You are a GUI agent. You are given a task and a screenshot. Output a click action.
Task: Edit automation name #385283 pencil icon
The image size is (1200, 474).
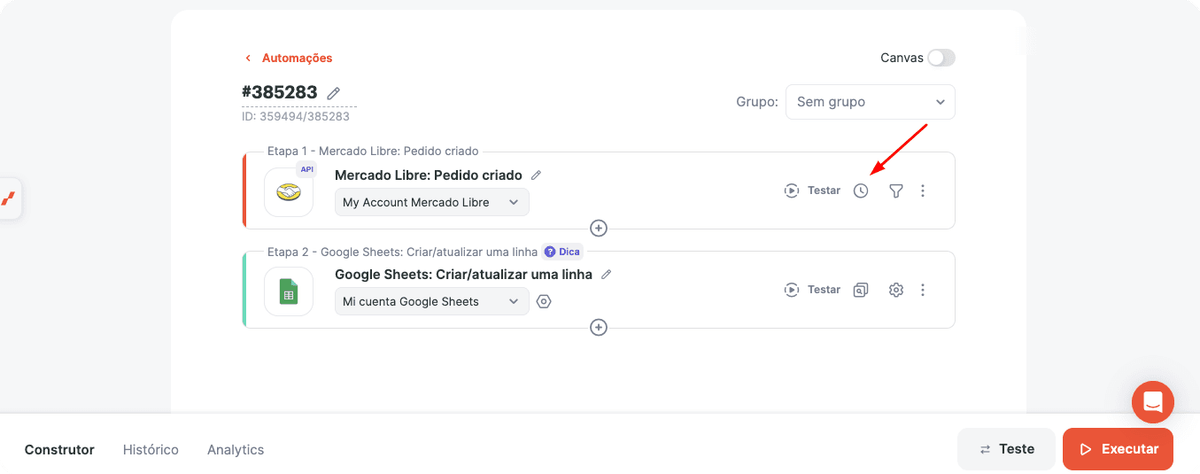coord(334,93)
